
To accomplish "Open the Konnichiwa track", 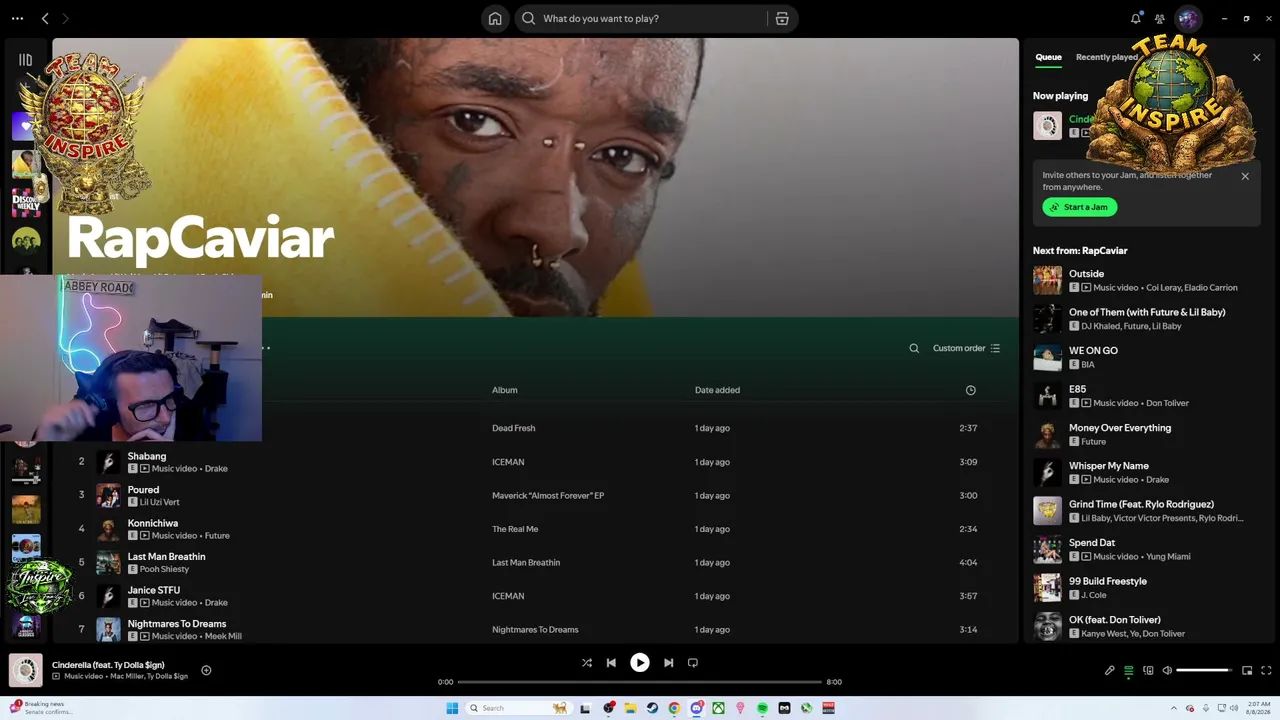I will pyautogui.click(x=153, y=523).
